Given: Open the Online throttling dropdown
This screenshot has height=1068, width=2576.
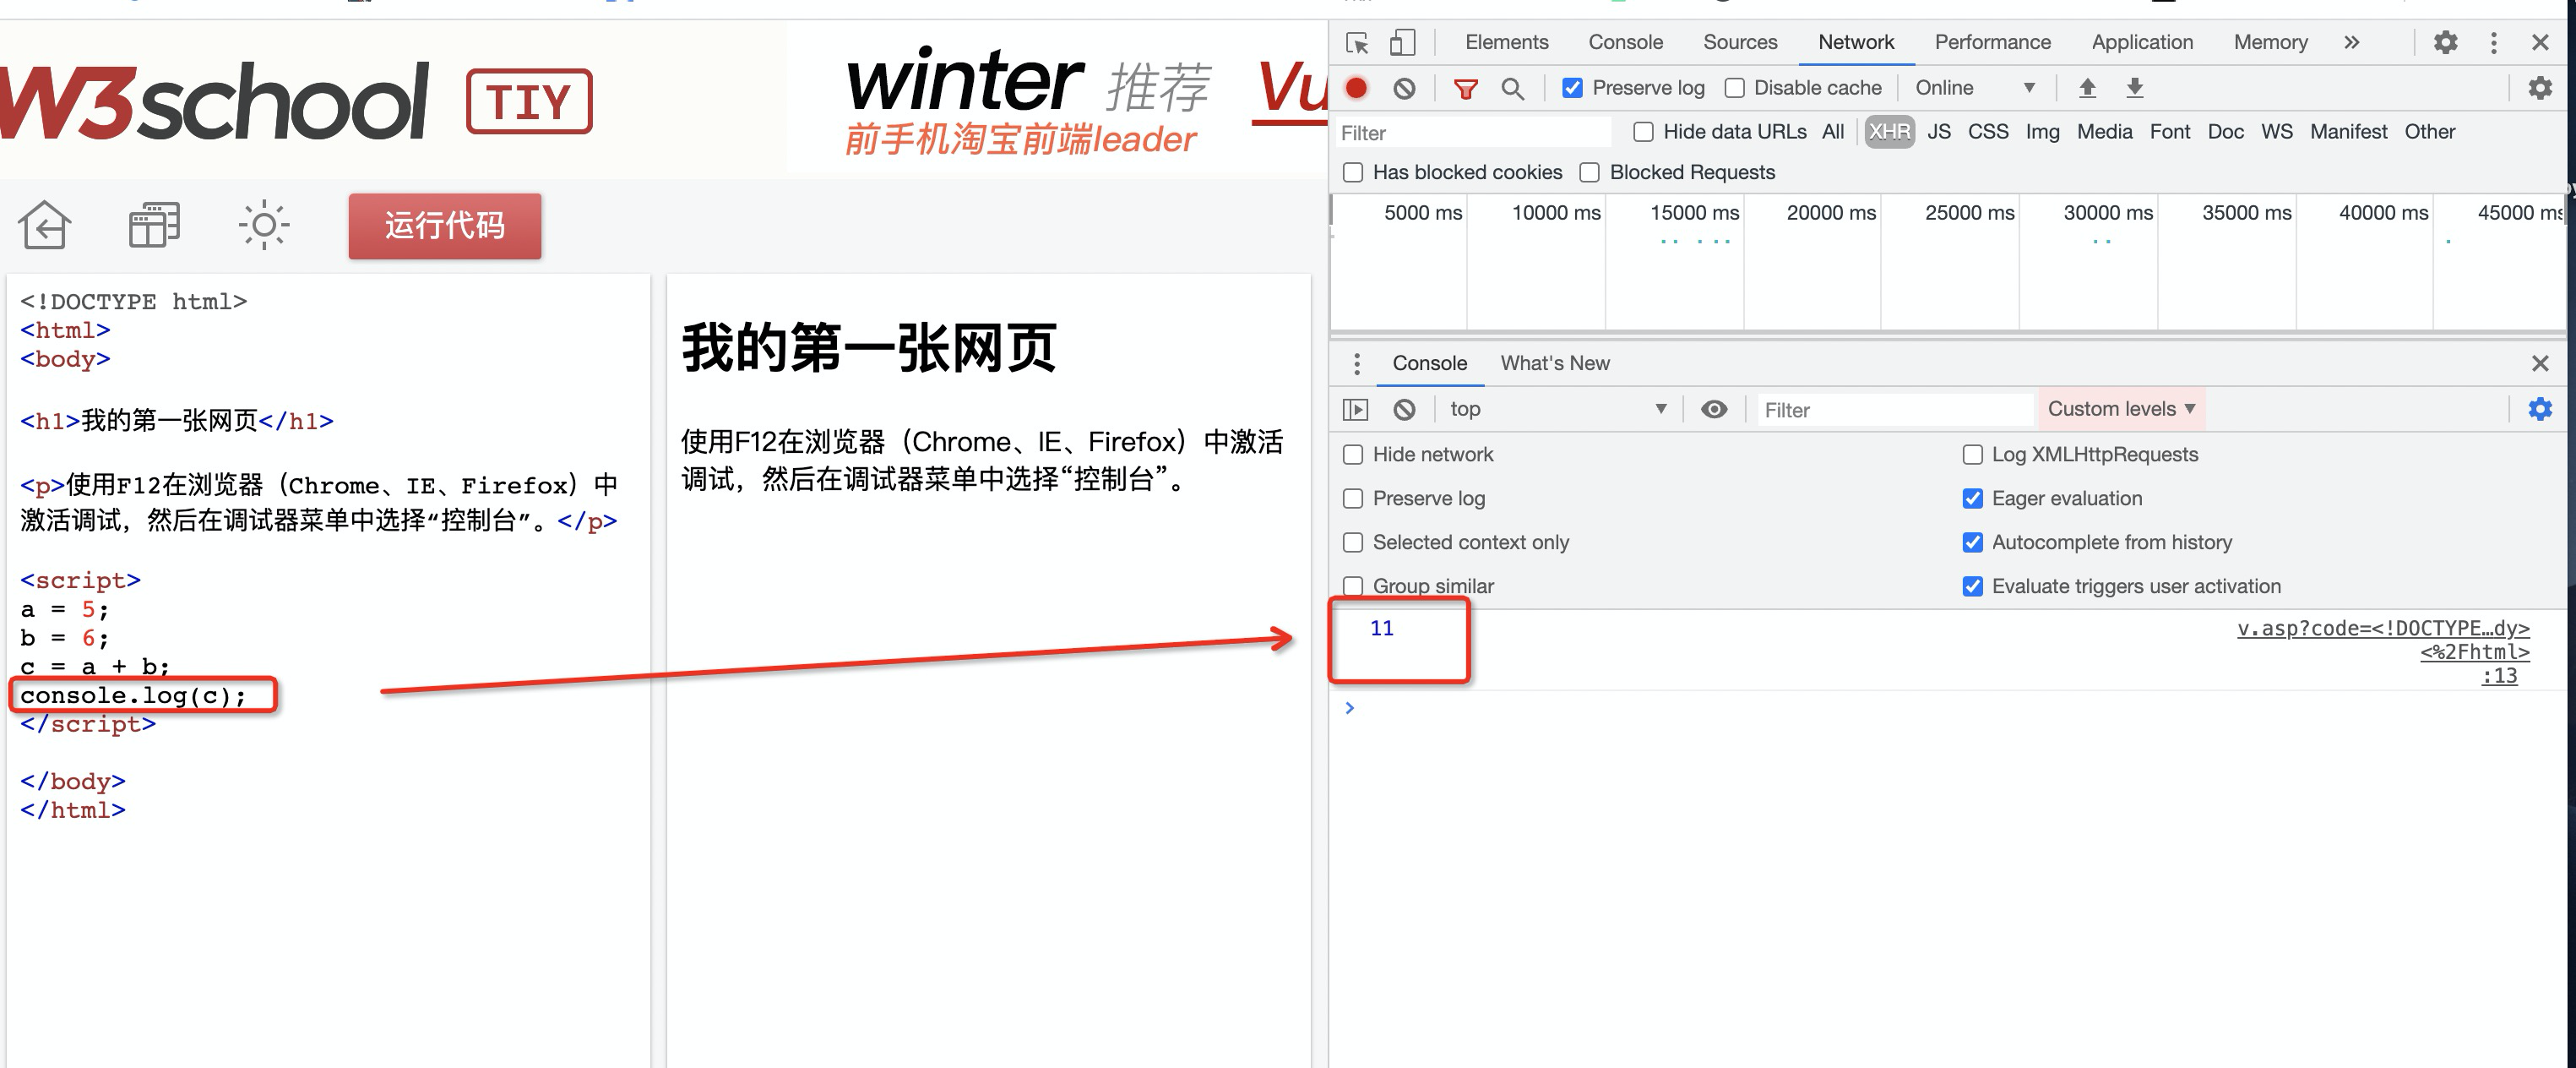Looking at the screenshot, I should 1974,88.
